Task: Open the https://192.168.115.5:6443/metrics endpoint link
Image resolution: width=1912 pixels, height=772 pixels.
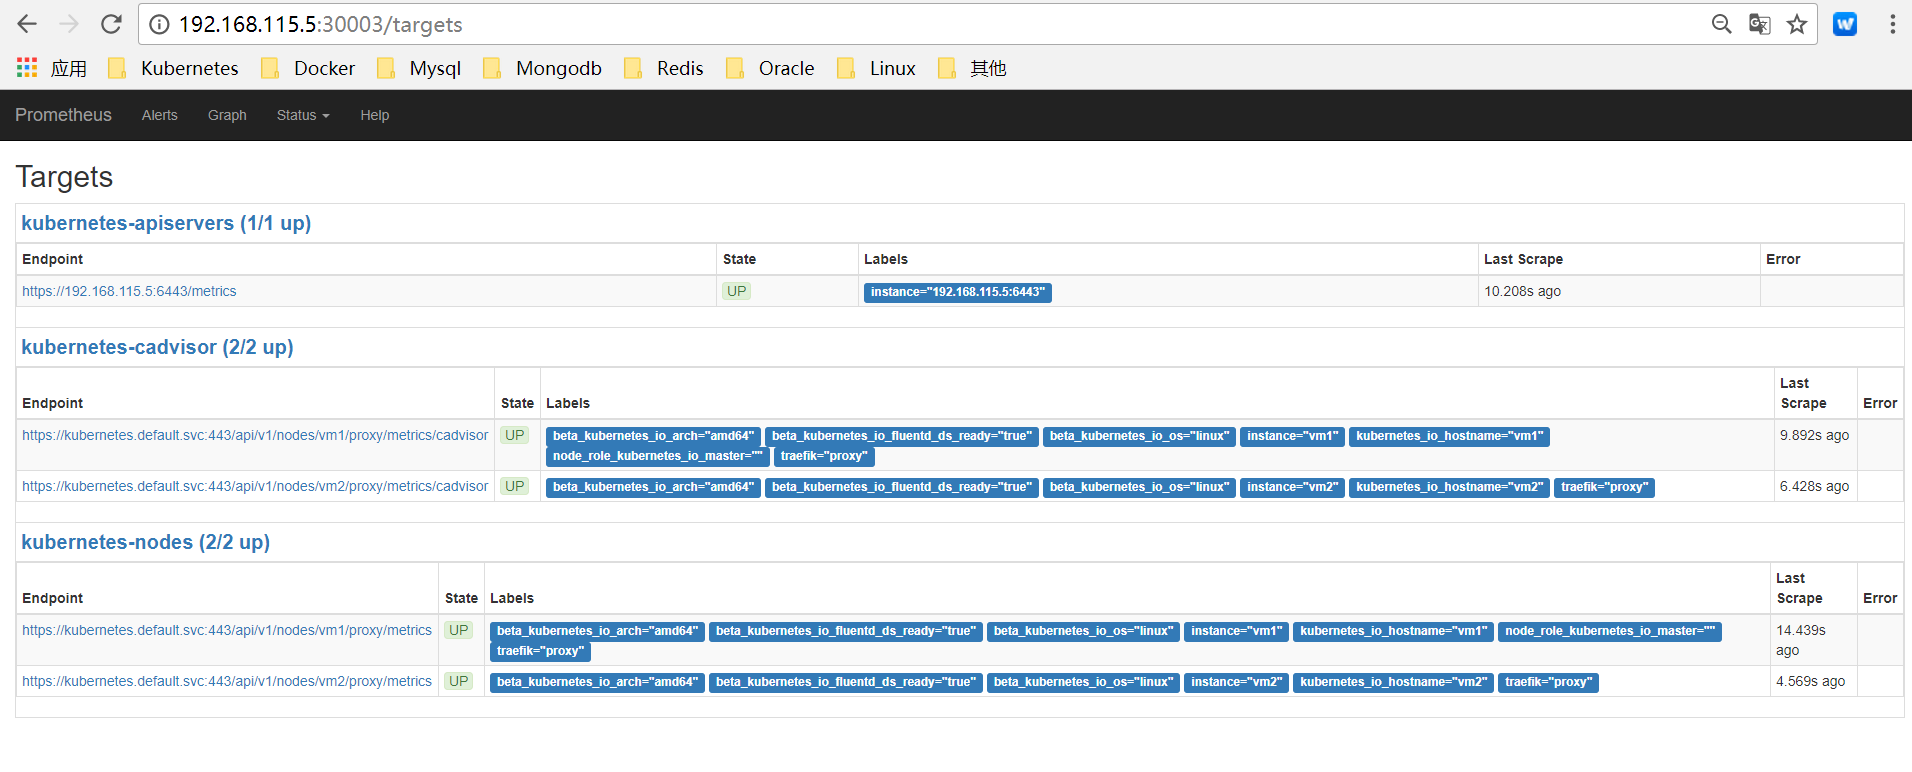Action: [x=129, y=291]
